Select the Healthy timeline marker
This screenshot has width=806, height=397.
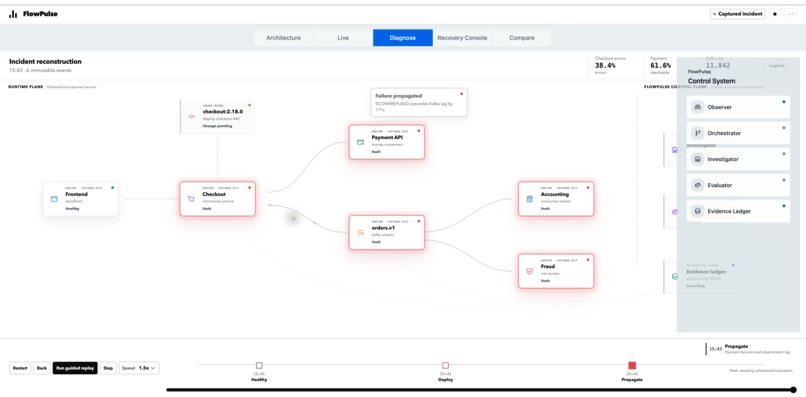[259, 366]
